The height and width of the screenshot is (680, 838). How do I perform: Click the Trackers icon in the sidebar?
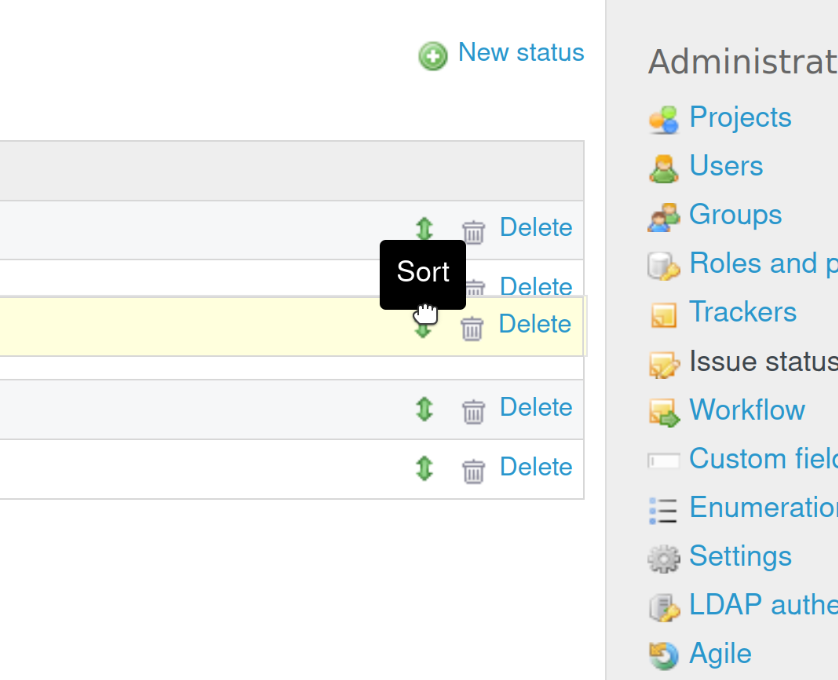[663, 313]
